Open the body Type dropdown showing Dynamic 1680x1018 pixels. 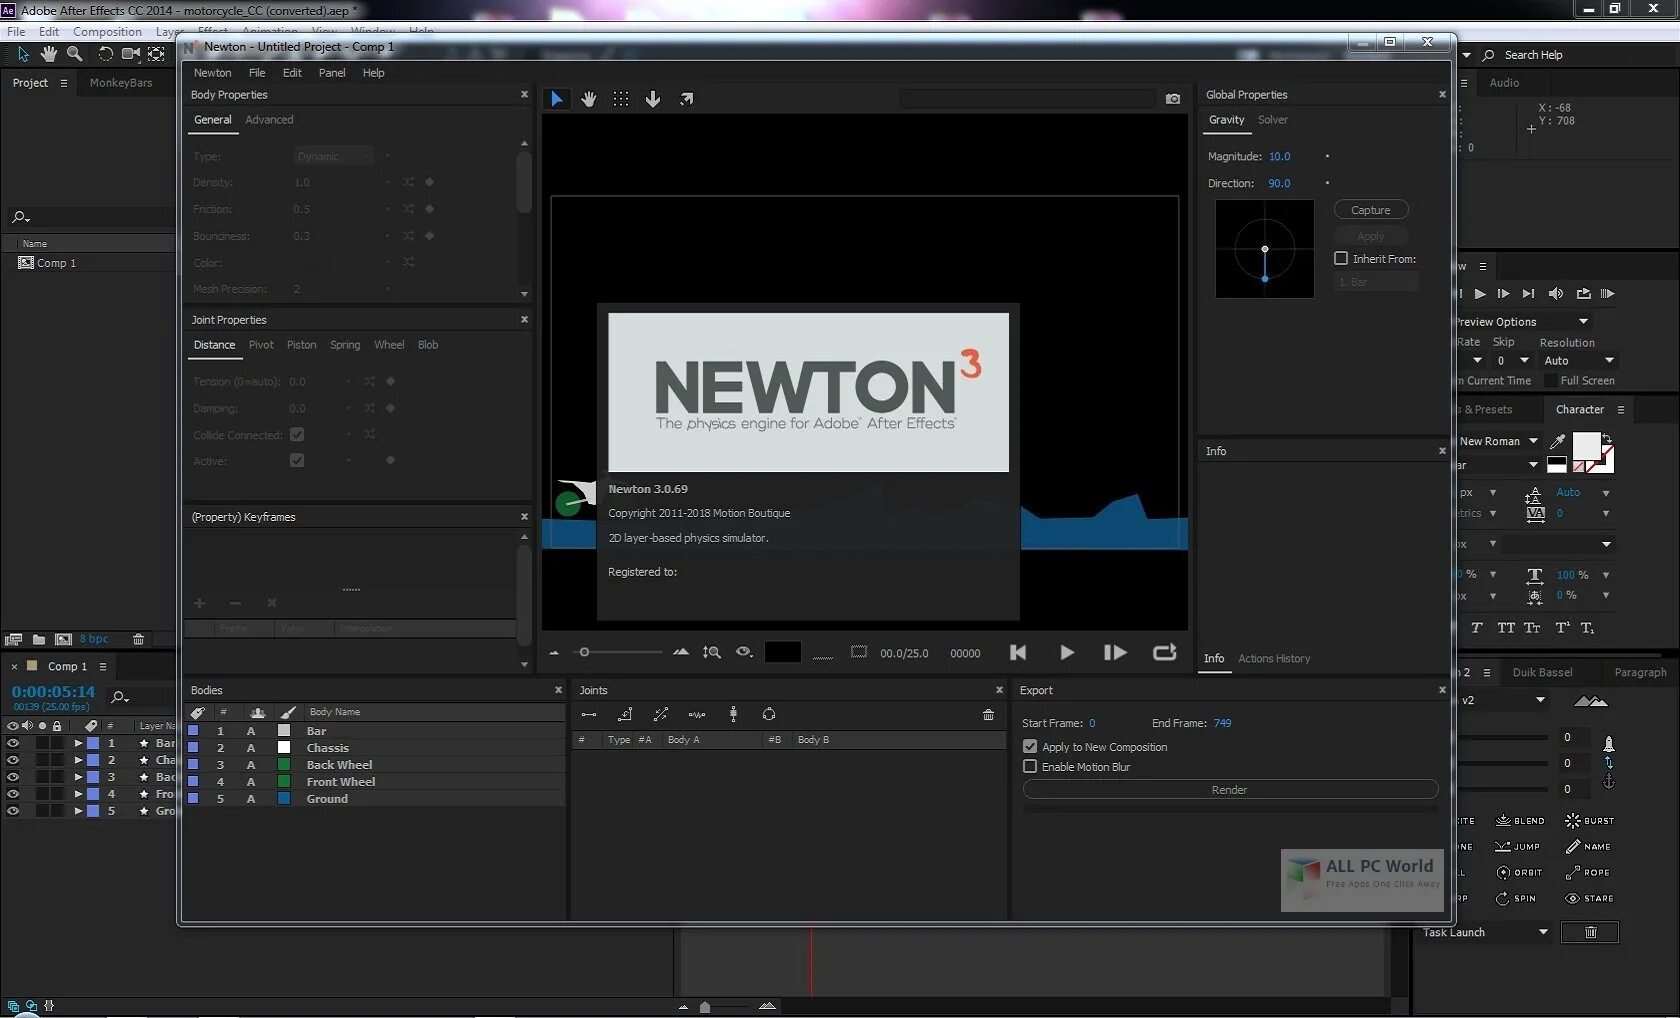pyautogui.click(x=334, y=156)
